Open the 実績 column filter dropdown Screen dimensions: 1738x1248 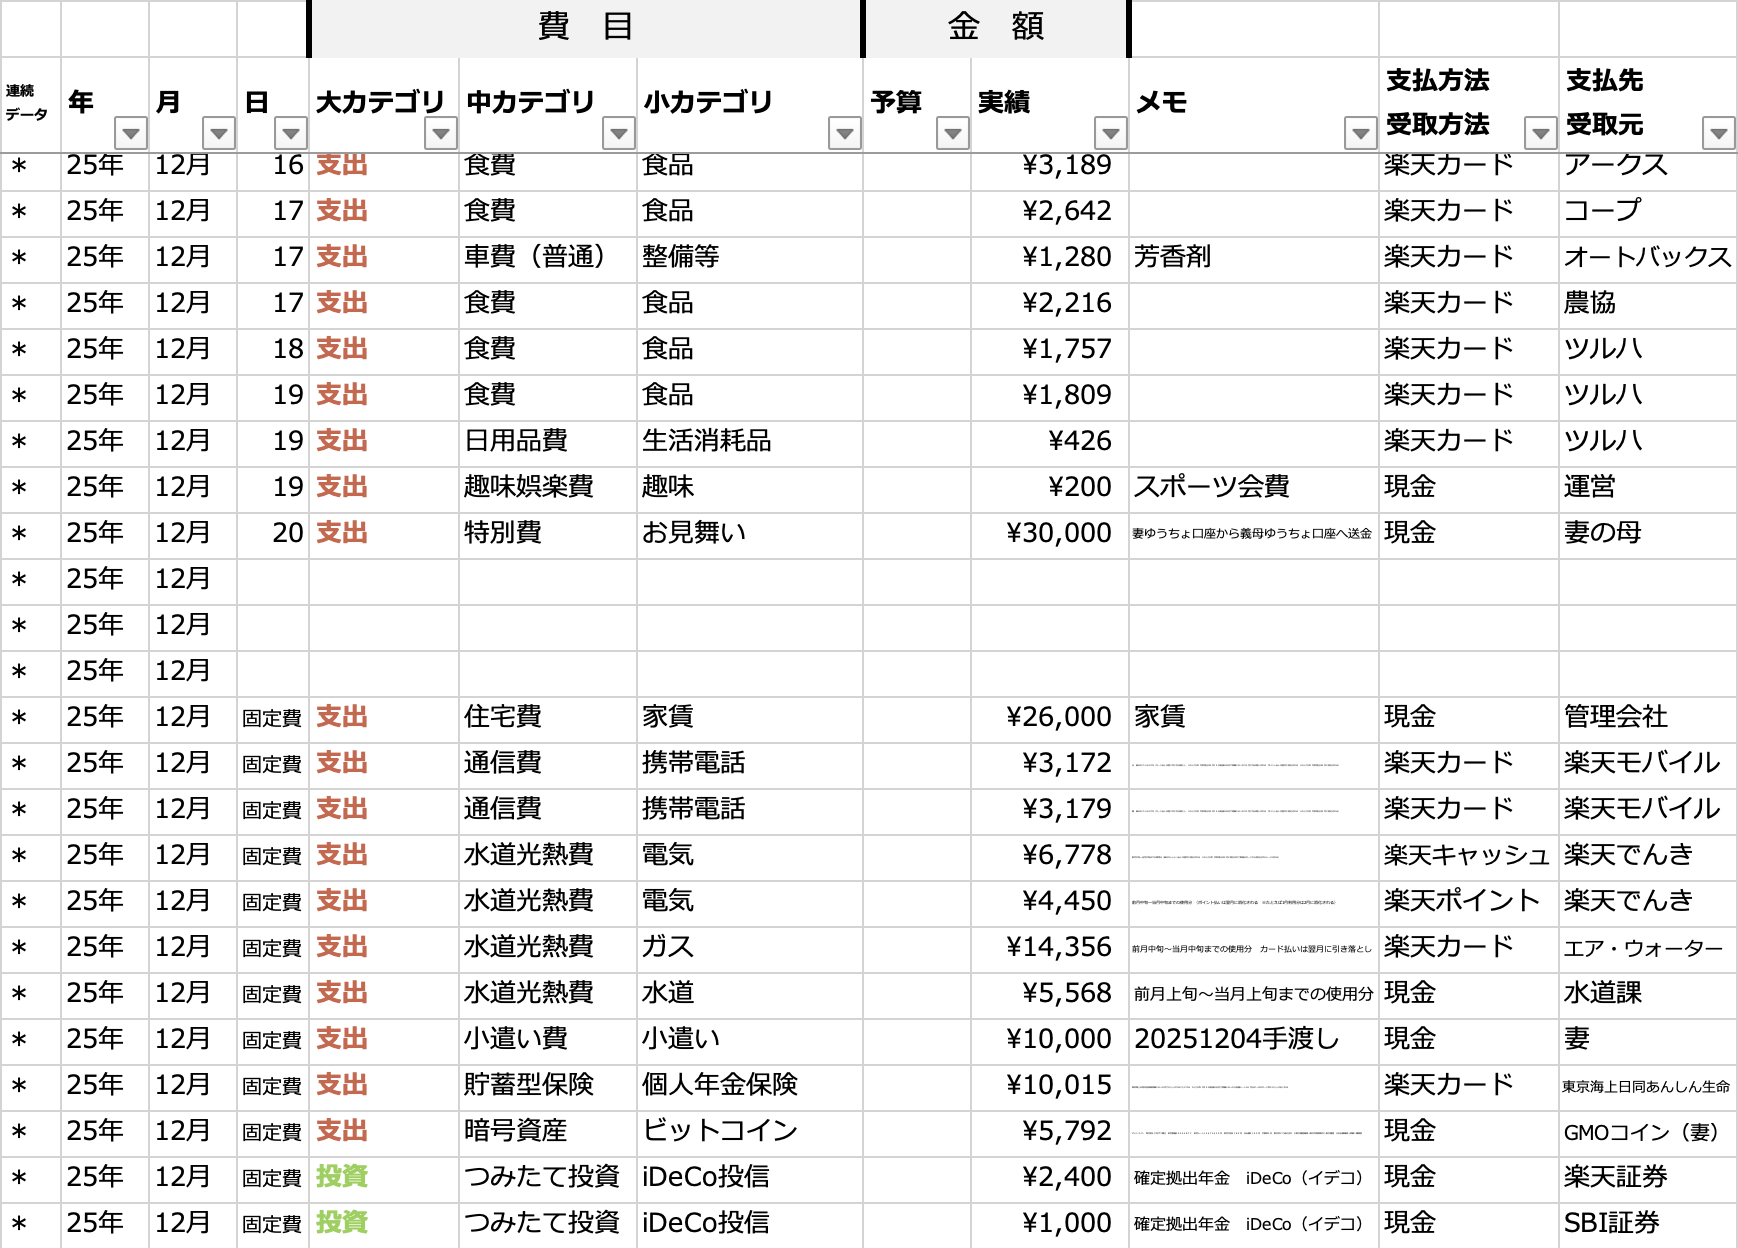pos(1110,133)
